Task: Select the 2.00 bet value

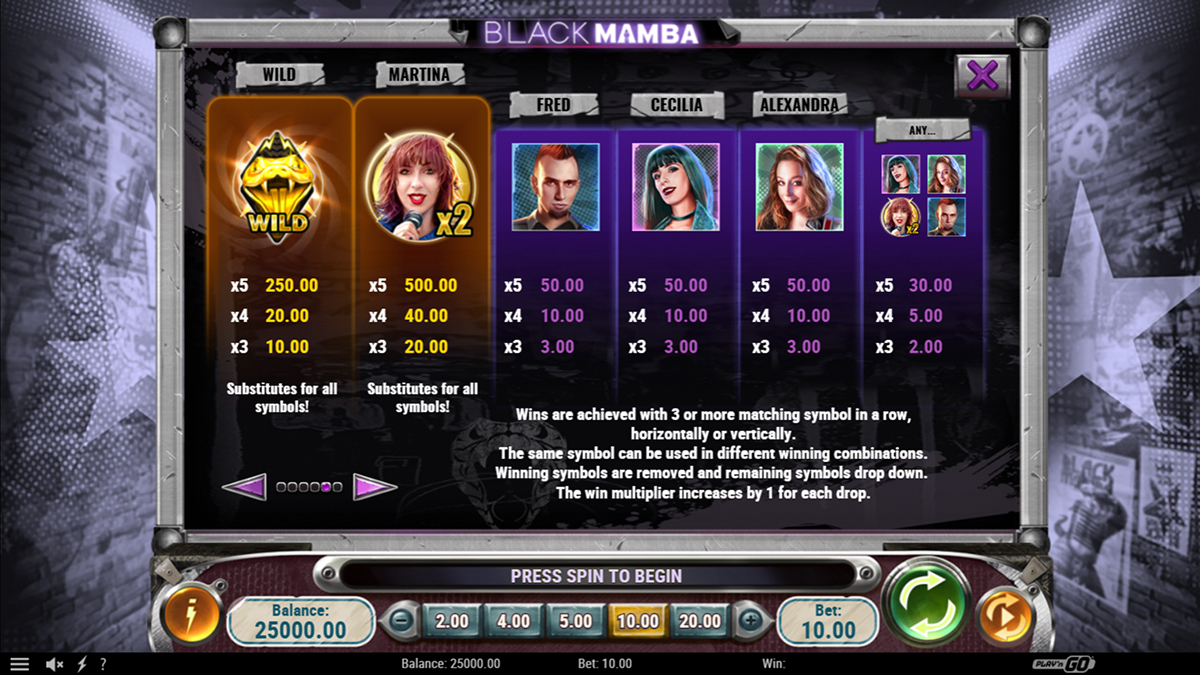Action: [x=452, y=621]
